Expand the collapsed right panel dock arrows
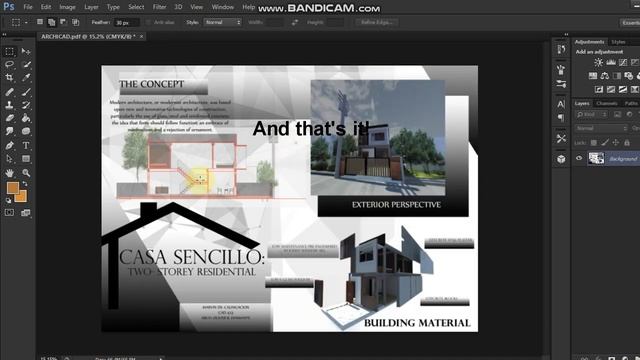The height and width of the screenshot is (360, 640). [x=566, y=34]
